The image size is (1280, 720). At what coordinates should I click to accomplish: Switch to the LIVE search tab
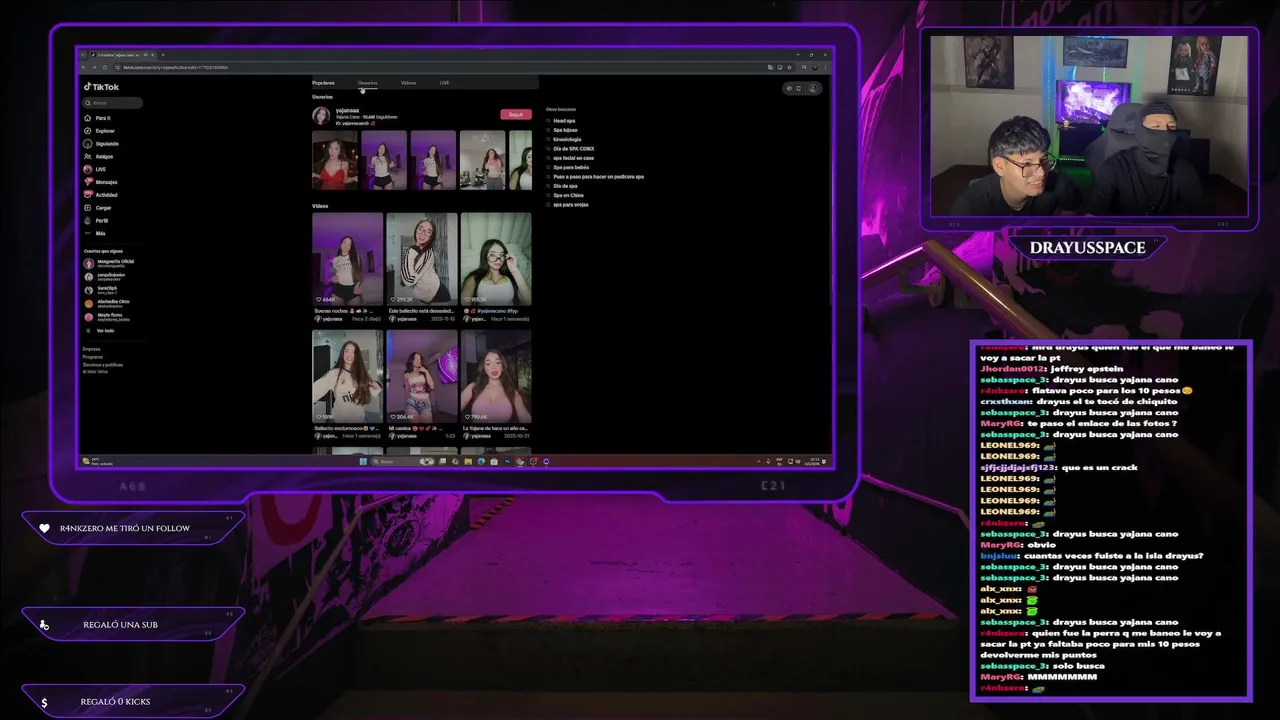pyautogui.click(x=444, y=83)
